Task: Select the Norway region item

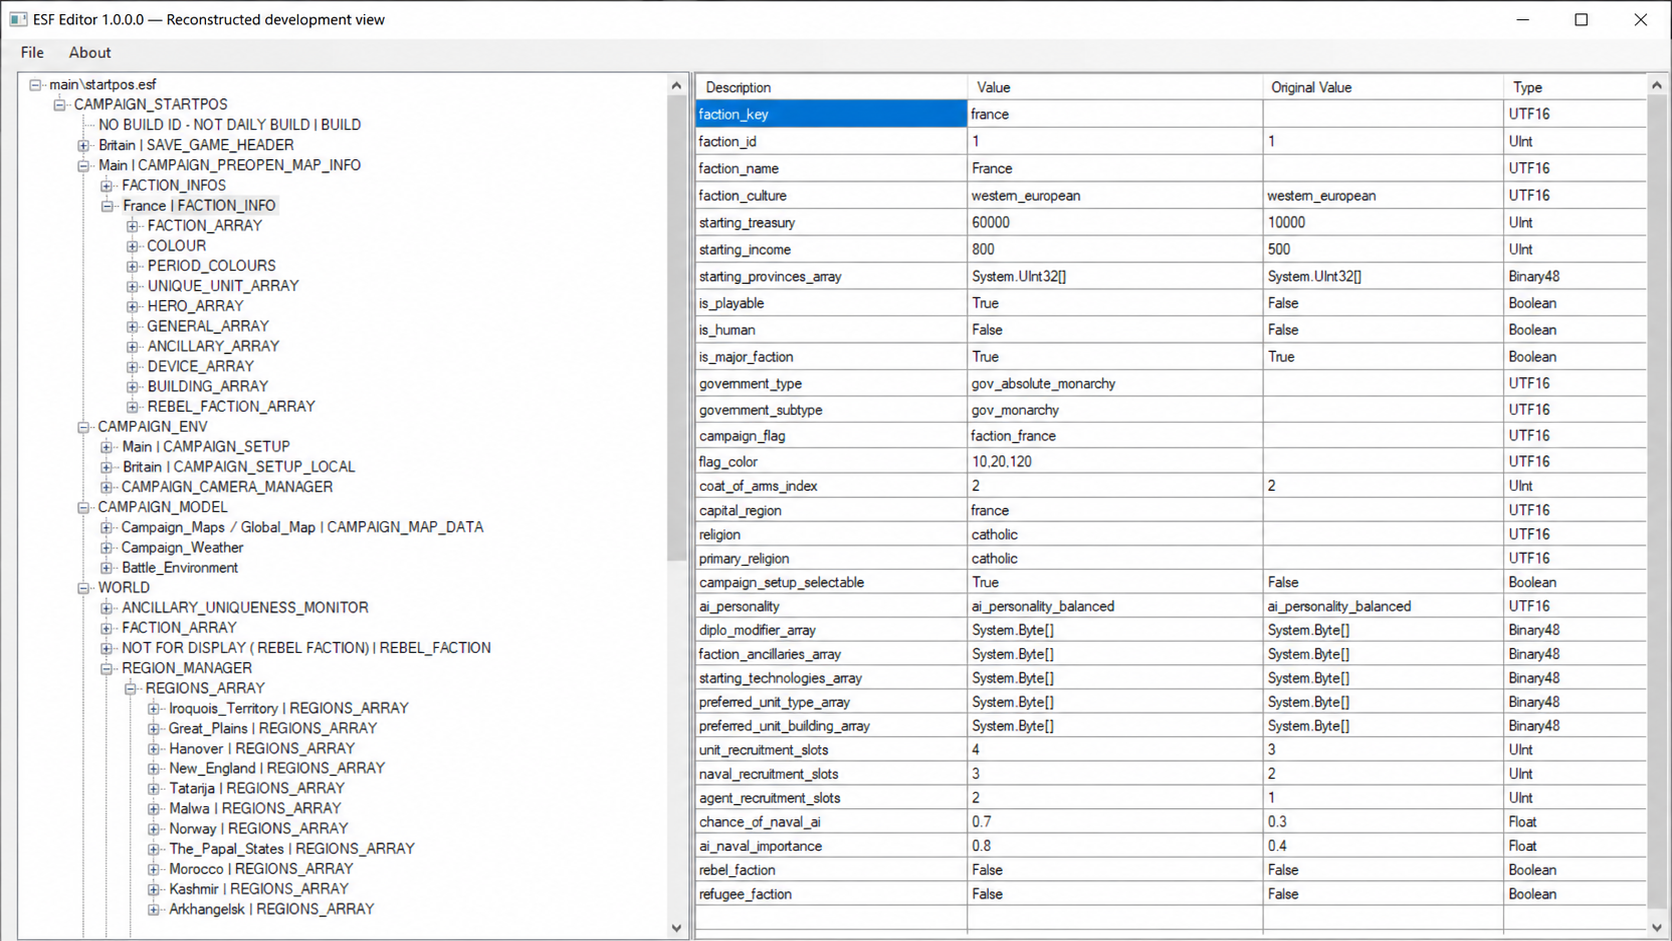Action: [259, 829]
